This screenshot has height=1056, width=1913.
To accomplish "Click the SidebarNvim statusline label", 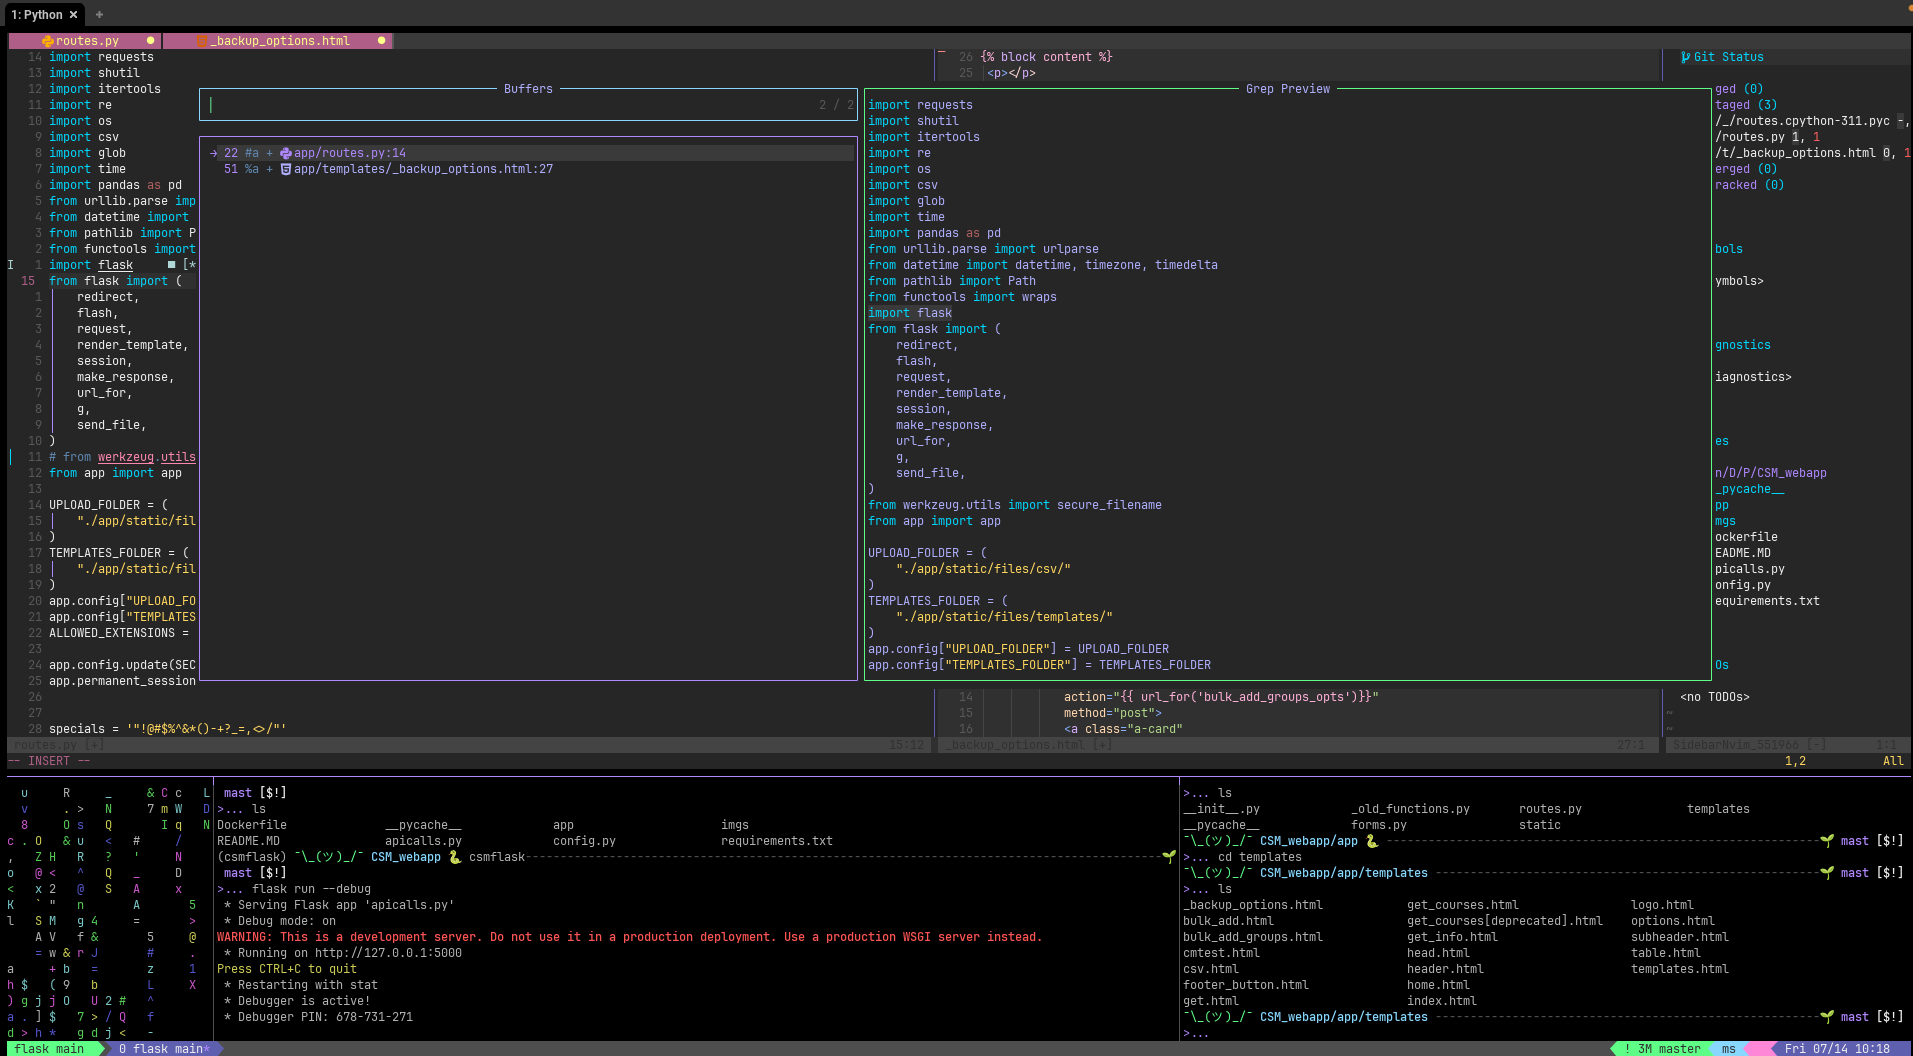I will point(1750,745).
